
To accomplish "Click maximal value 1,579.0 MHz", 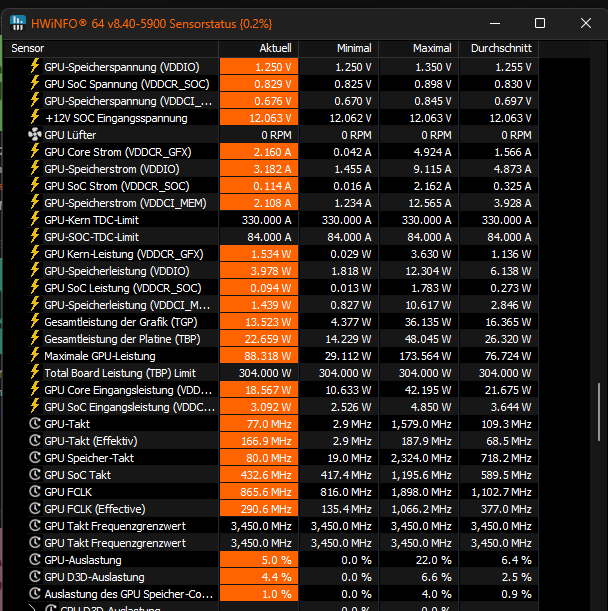I will (421, 424).
